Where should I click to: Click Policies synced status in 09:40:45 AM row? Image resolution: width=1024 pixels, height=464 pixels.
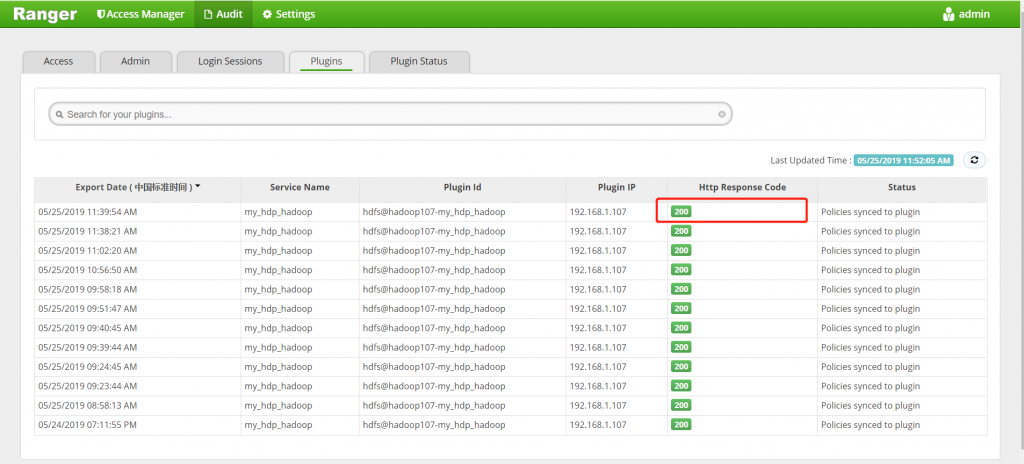coord(871,328)
